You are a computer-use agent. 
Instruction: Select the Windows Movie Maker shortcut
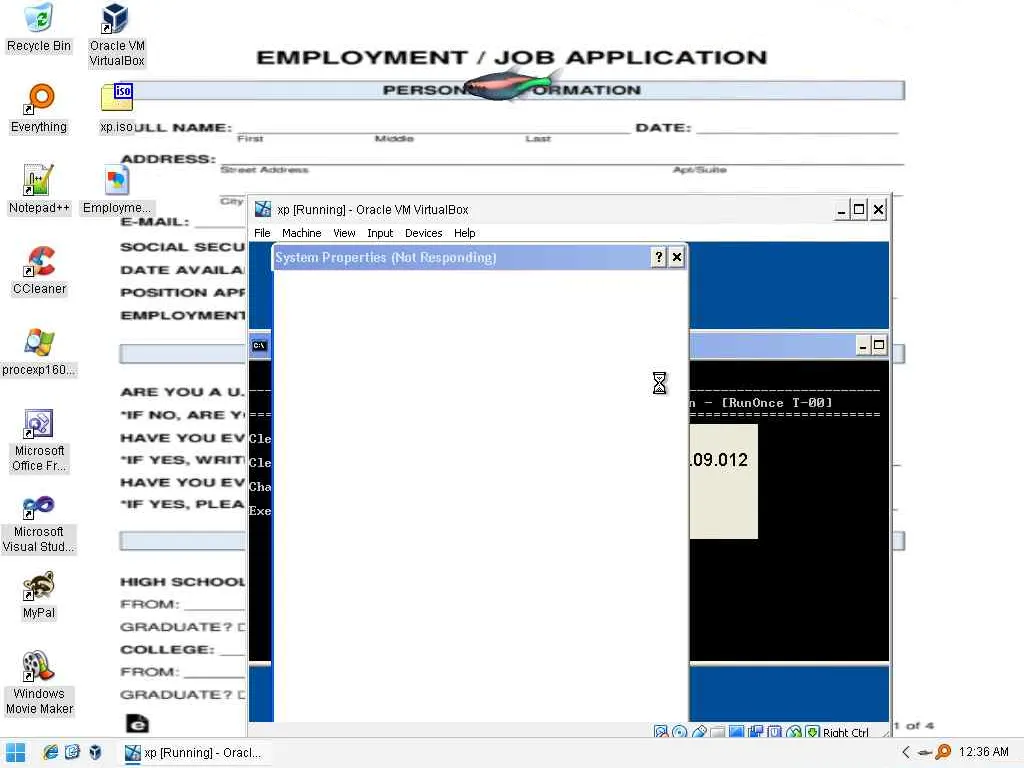pos(39,684)
